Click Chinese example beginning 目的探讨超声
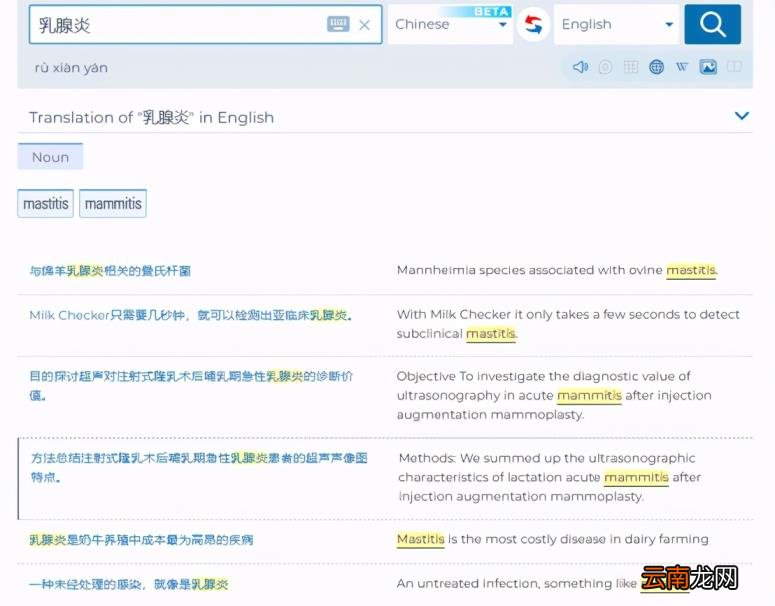The height and width of the screenshot is (606, 775). click(x=191, y=386)
